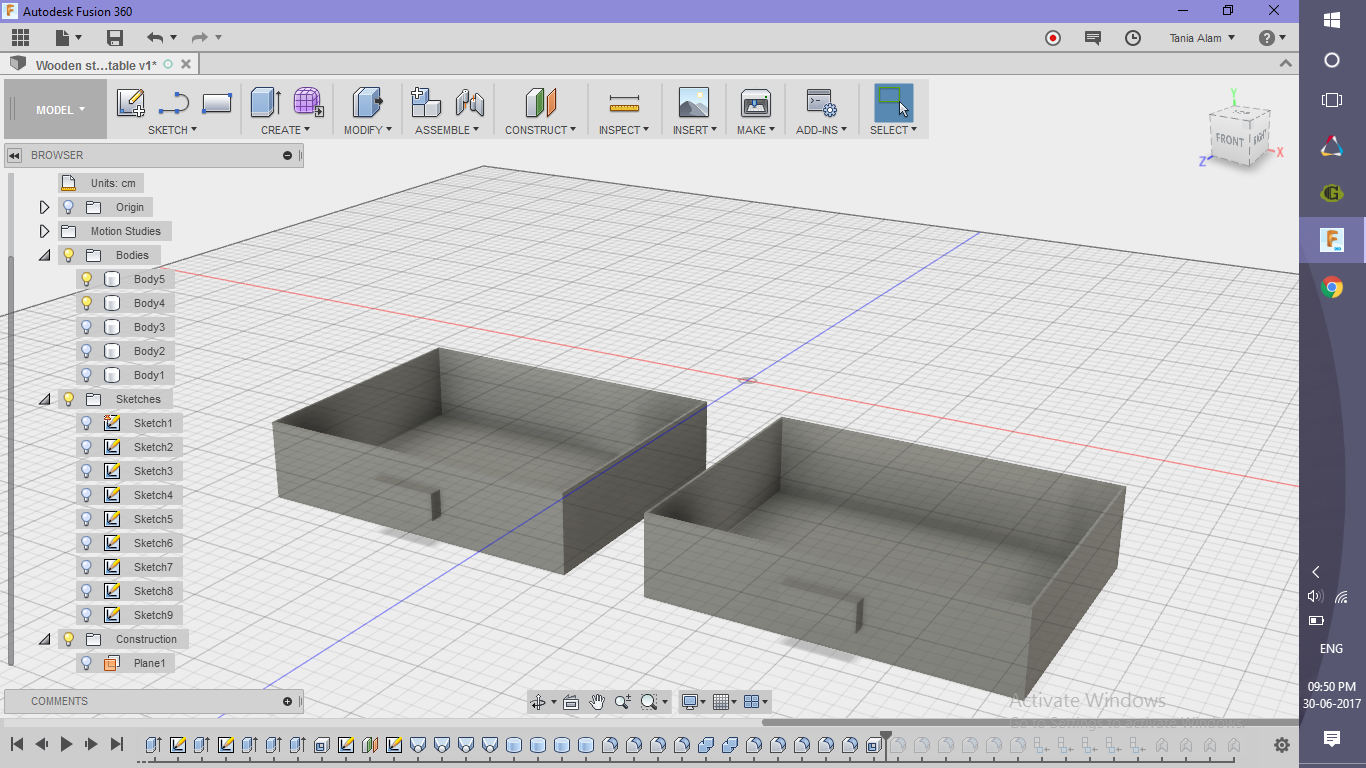Expand the Motion Studies folder arrow
1366x768 pixels.
click(44, 231)
